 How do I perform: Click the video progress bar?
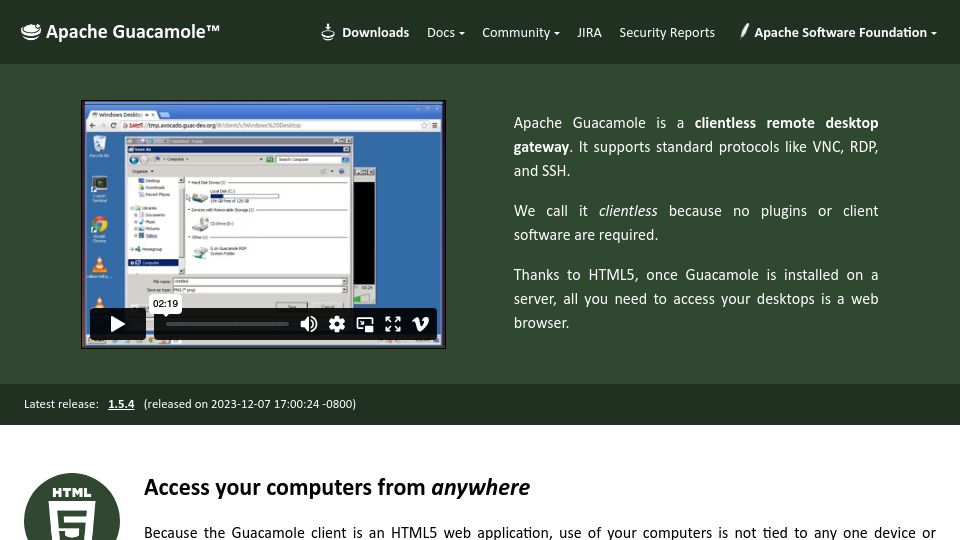coord(227,324)
